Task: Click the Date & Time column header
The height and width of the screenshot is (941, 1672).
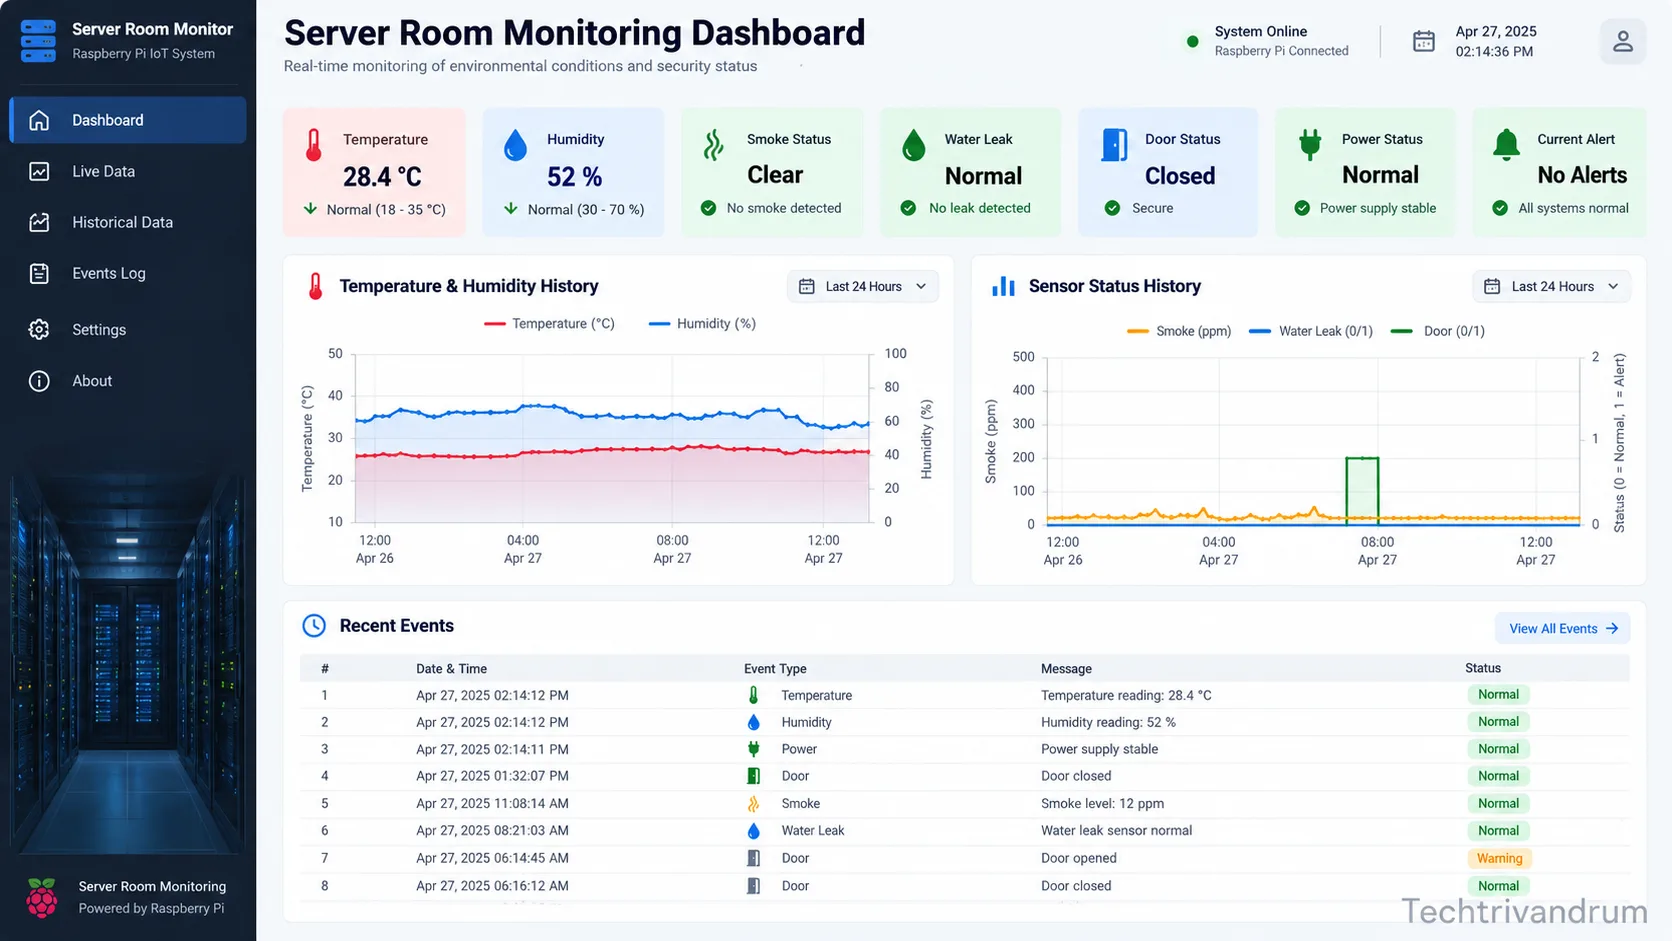Action: [x=451, y=669]
